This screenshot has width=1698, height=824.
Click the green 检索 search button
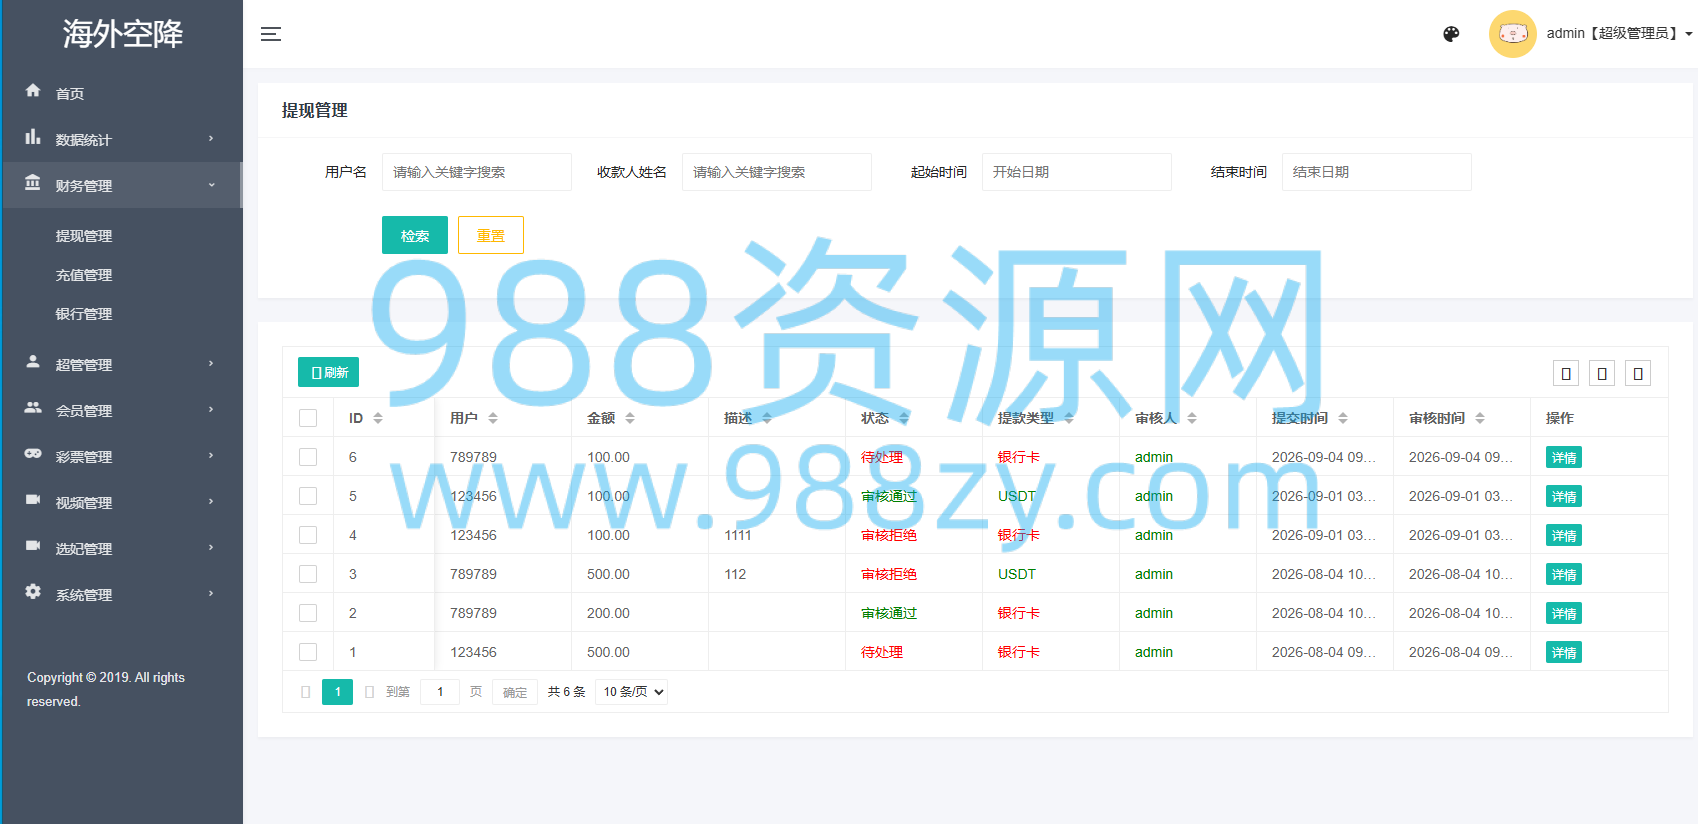pyautogui.click(x=415, y=235)
